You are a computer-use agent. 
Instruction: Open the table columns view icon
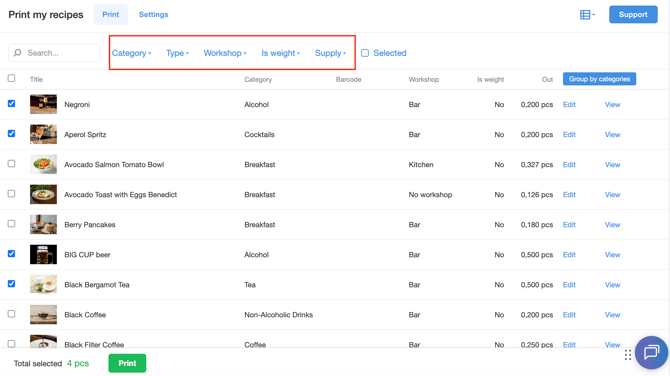tap(587, 15)
